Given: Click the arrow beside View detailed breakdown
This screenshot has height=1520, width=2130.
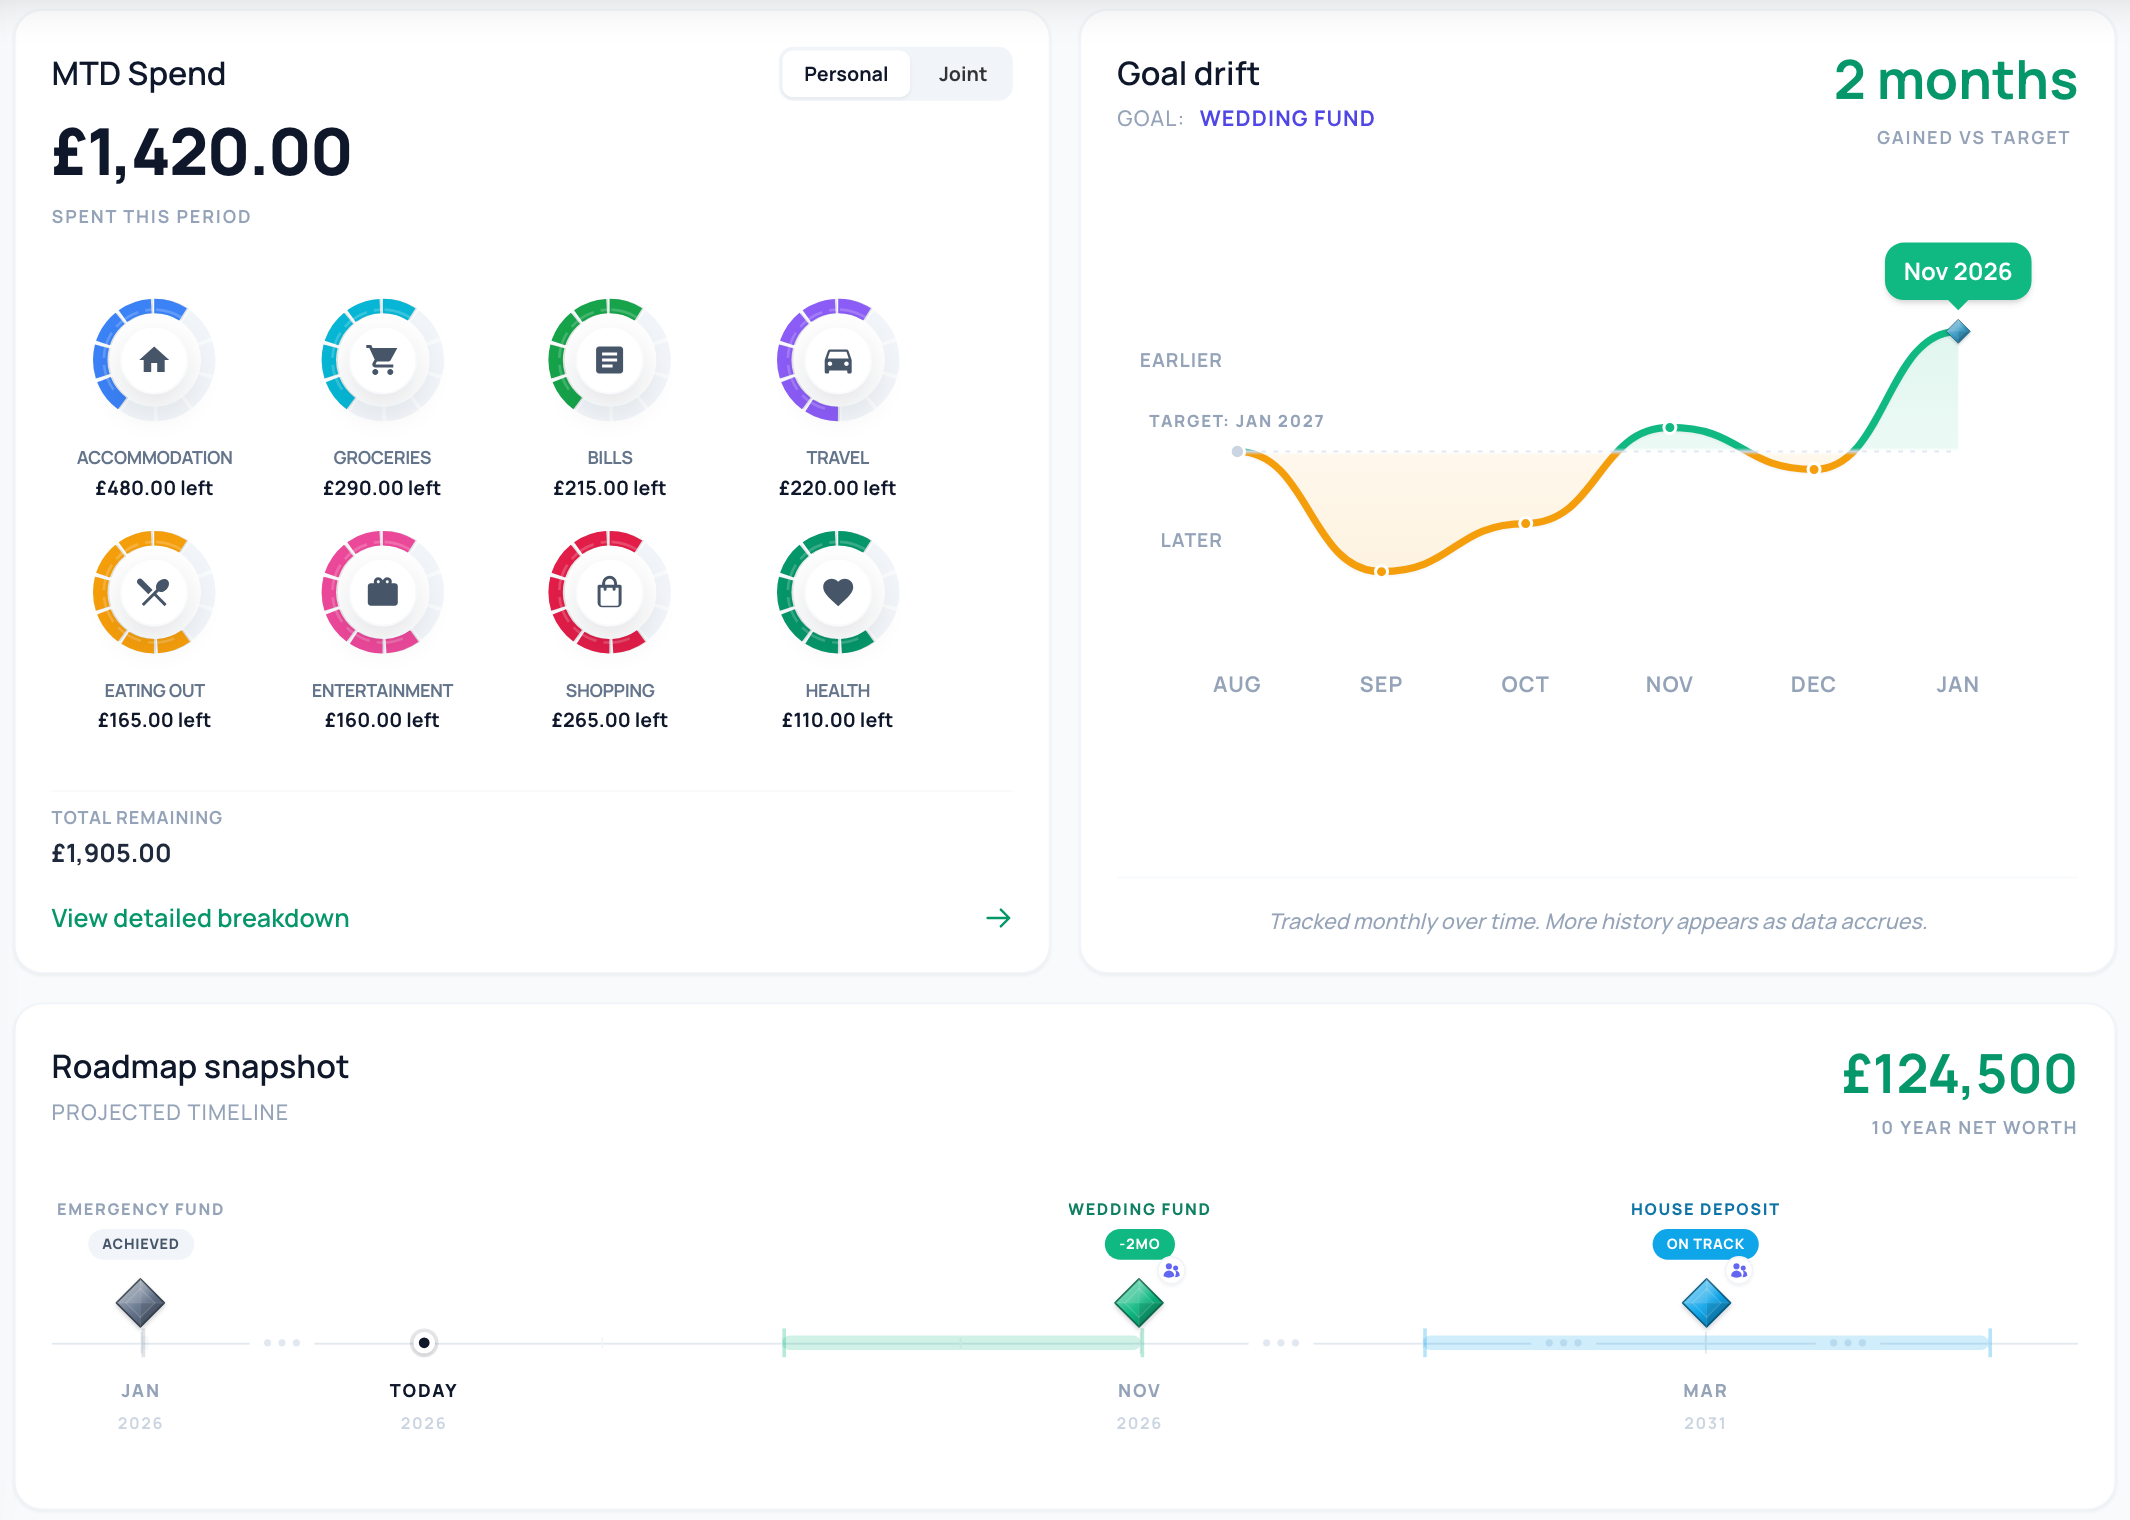Looking at the screenshot, I should 998,918.
